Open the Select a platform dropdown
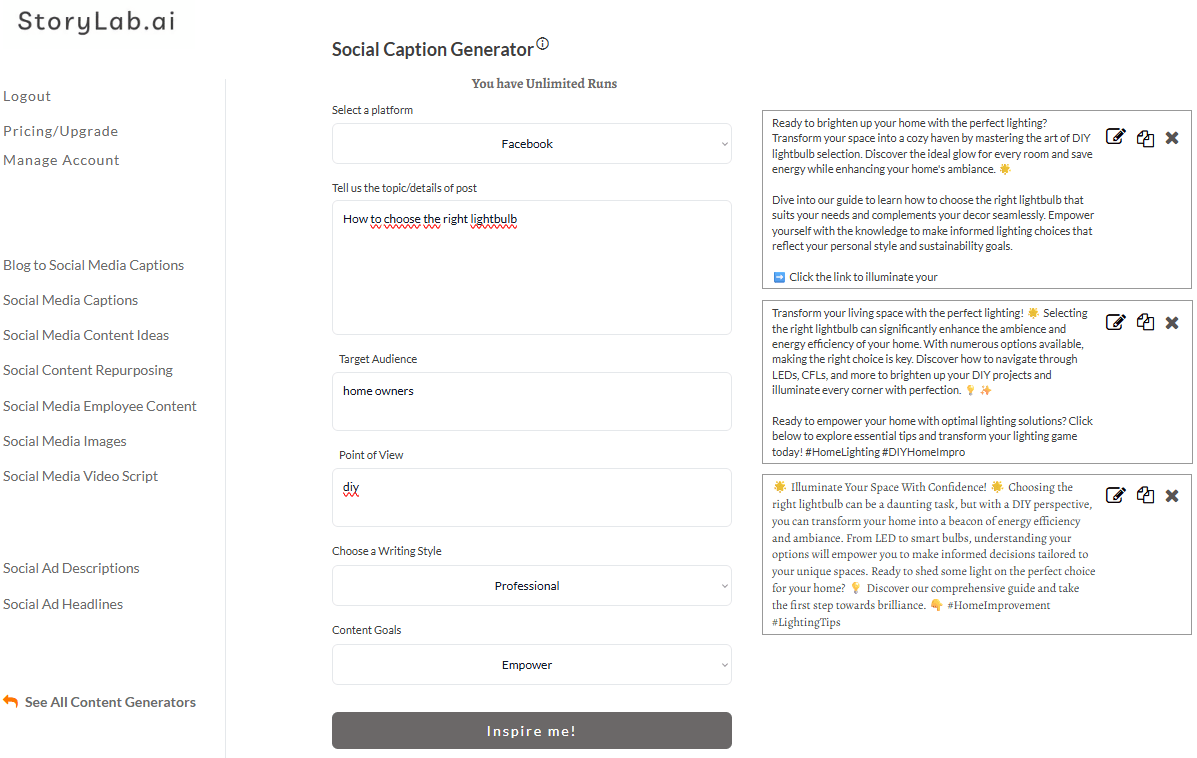The image size is (1197, 758). point(531,143)
